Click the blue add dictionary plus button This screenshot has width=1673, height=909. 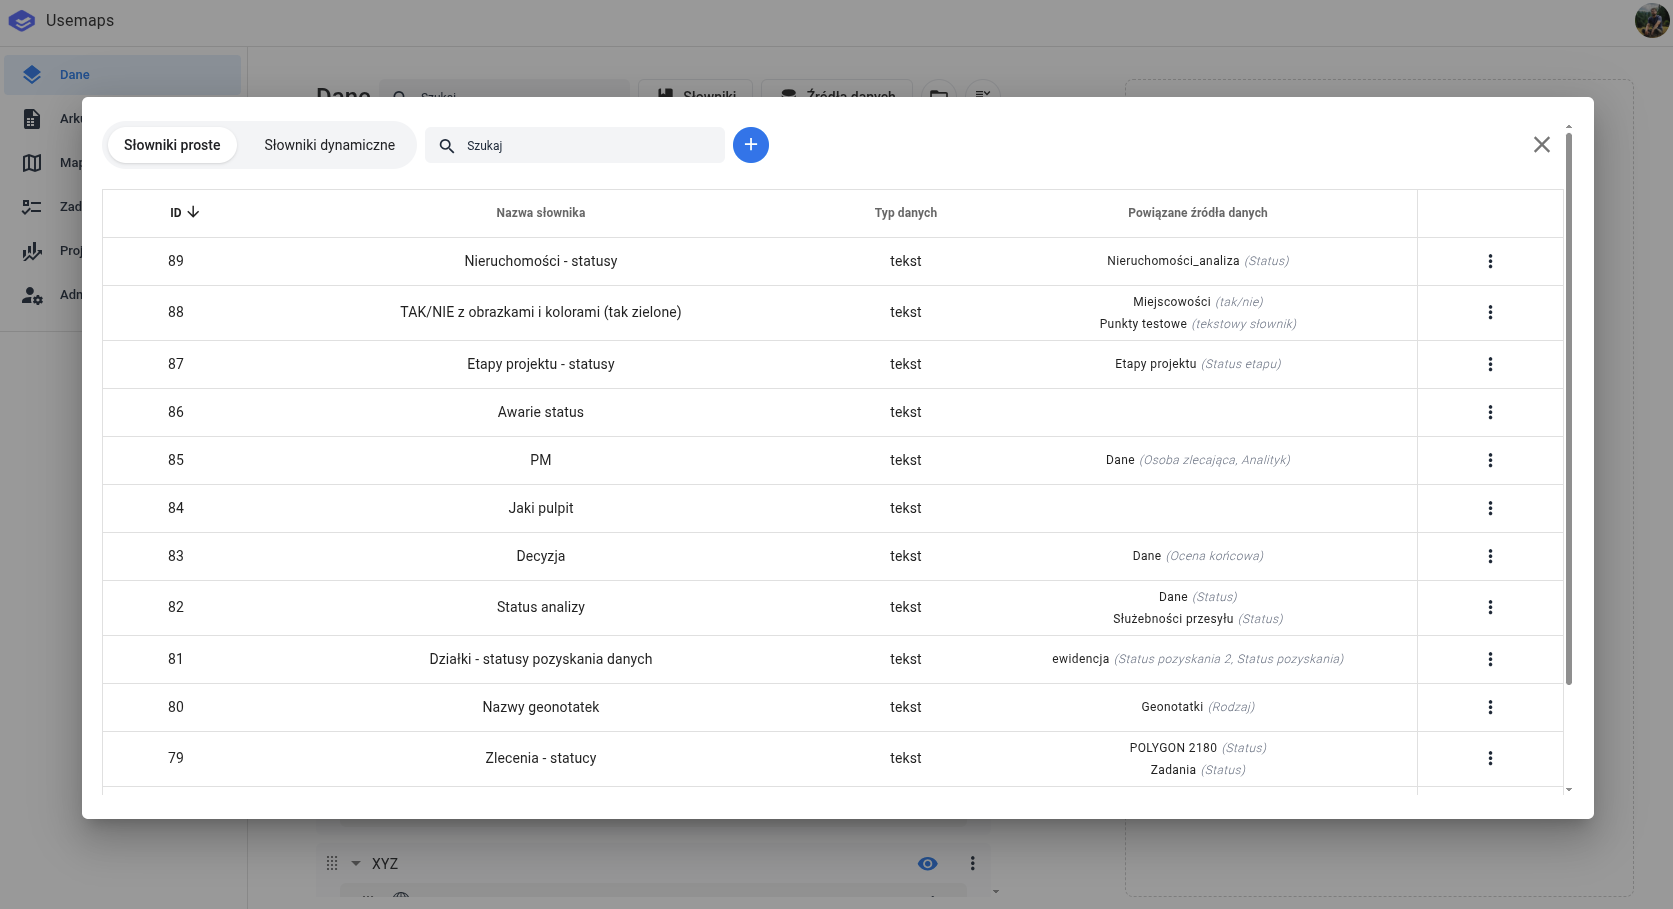(x=750, y=145)
